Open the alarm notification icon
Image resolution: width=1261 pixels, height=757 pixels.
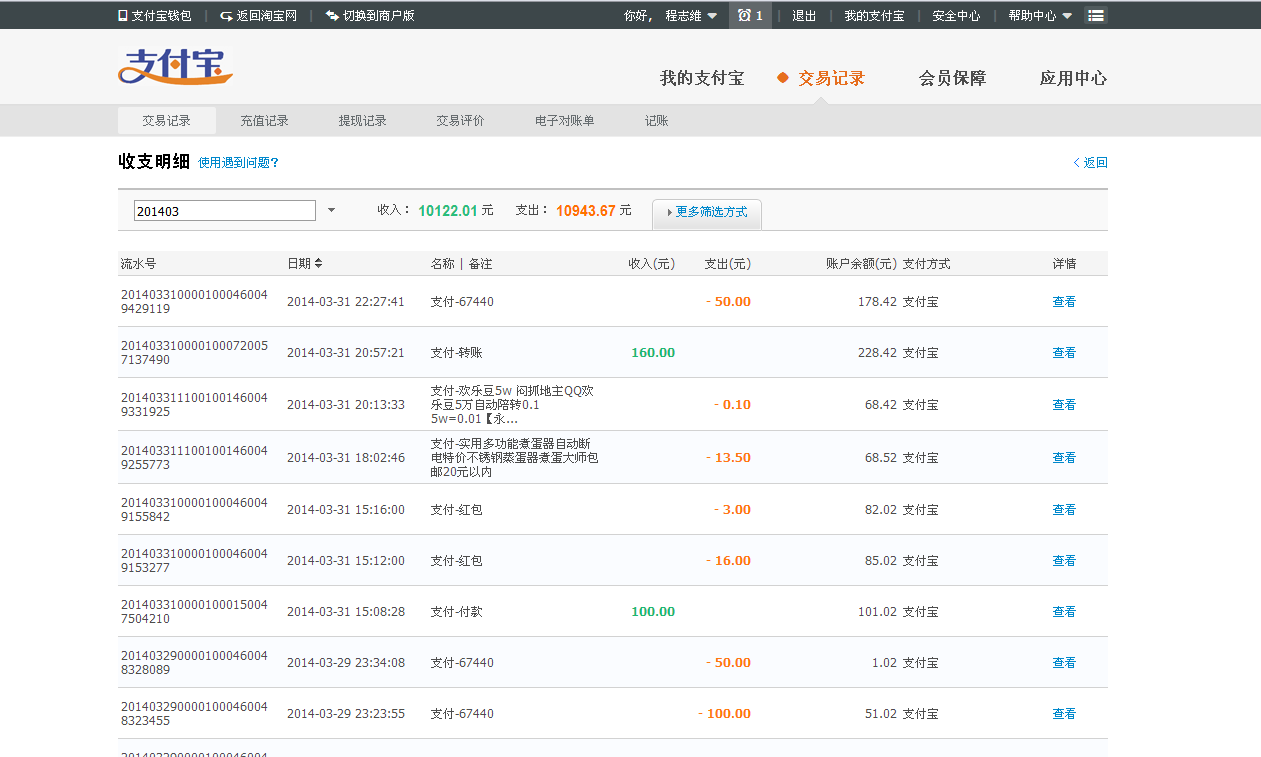pyautogui.click(x=744, y=15)
